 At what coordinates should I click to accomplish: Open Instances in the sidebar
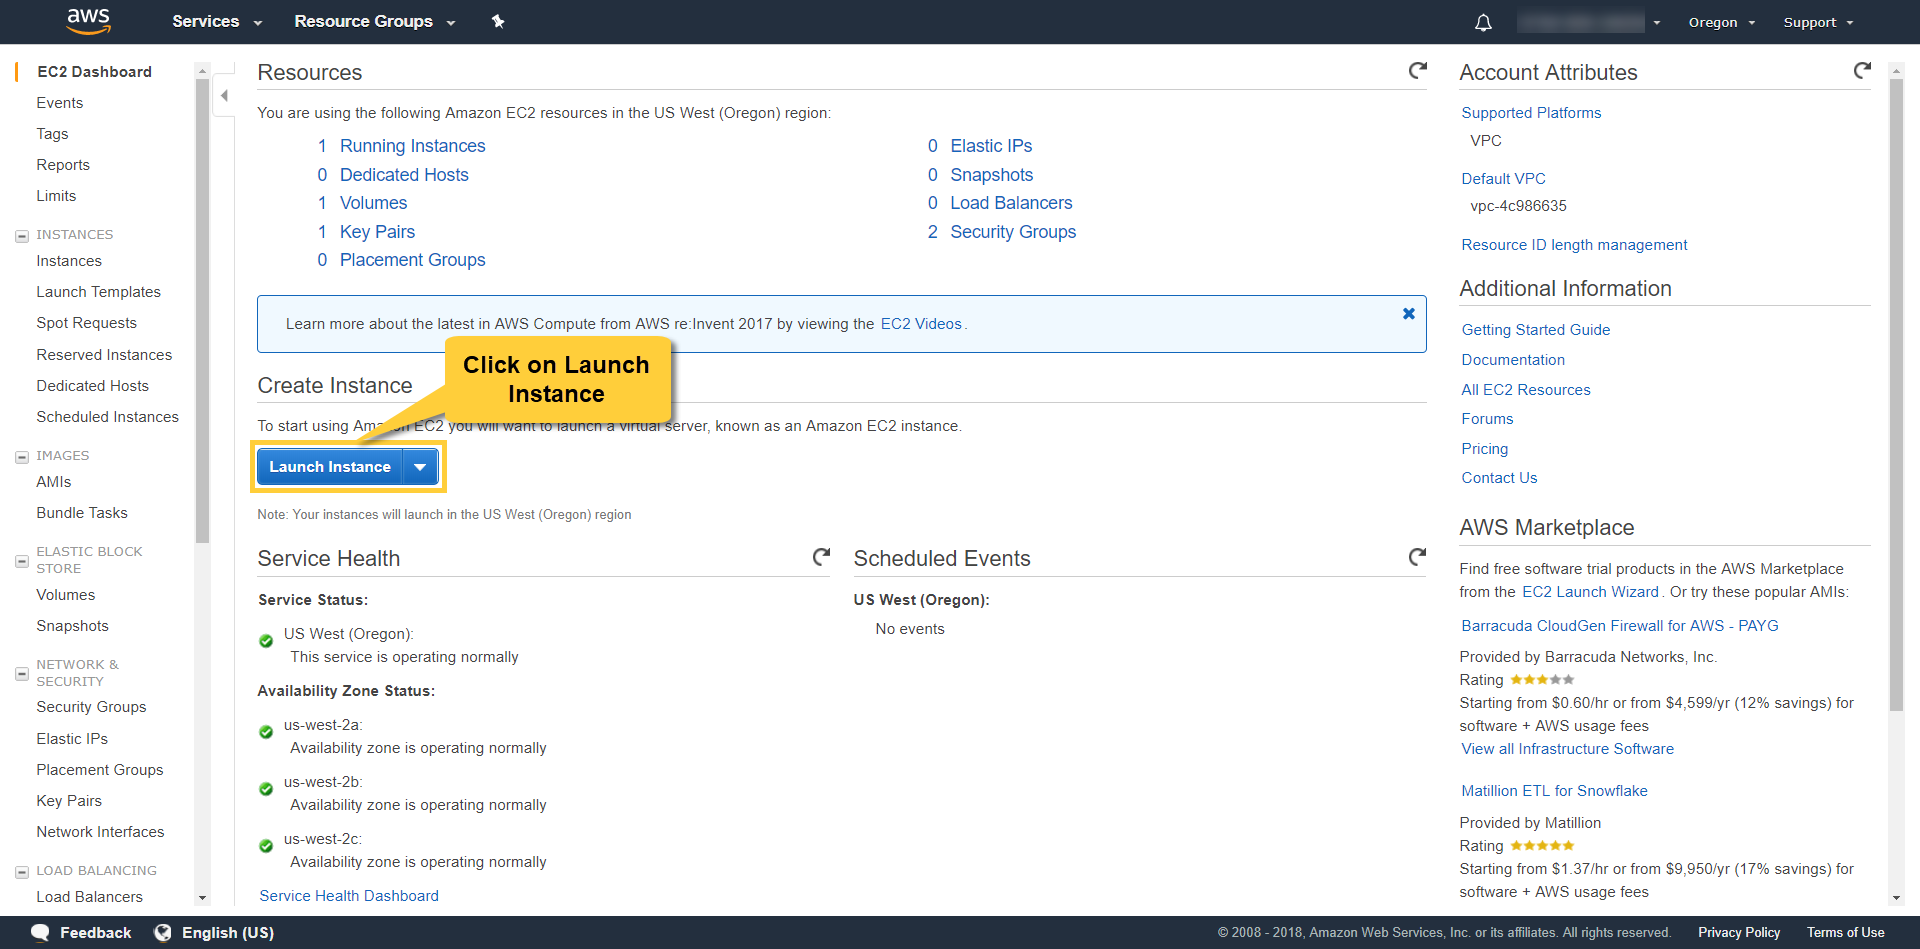pyautogui.click(x=69, y=261)
